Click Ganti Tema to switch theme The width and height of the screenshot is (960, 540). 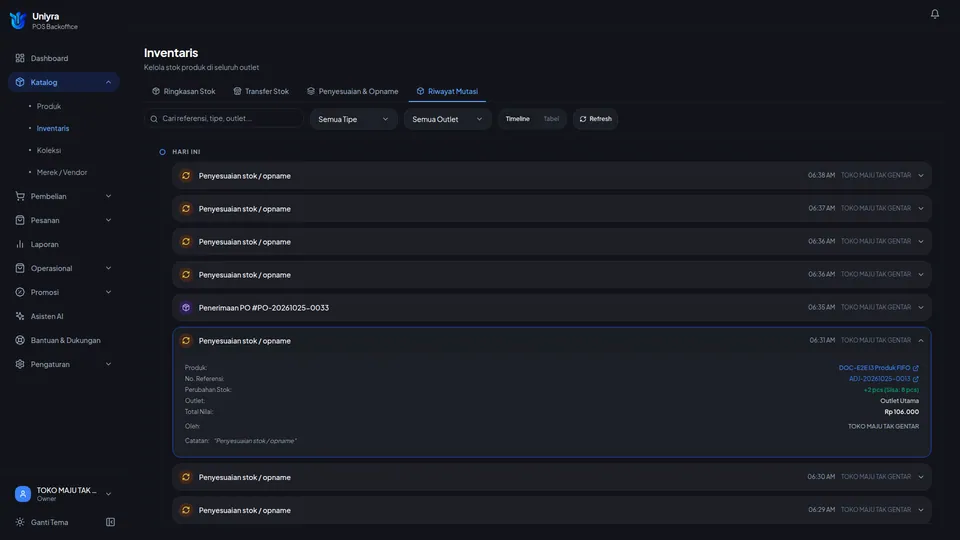[x=49, y=522]
